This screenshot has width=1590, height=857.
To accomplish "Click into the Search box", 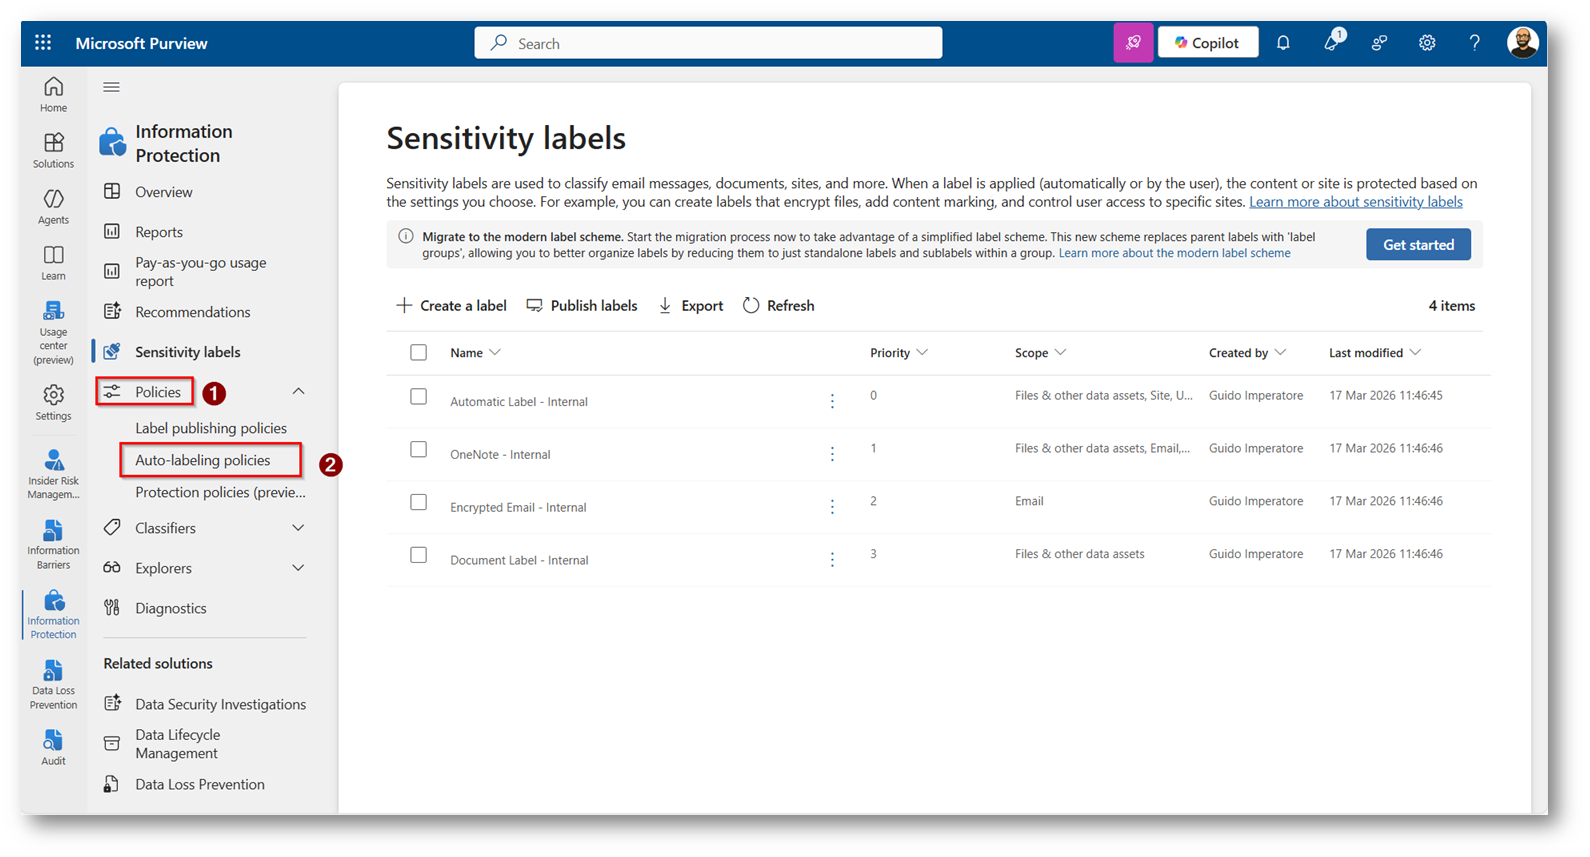I will click(x=708, y=43).
